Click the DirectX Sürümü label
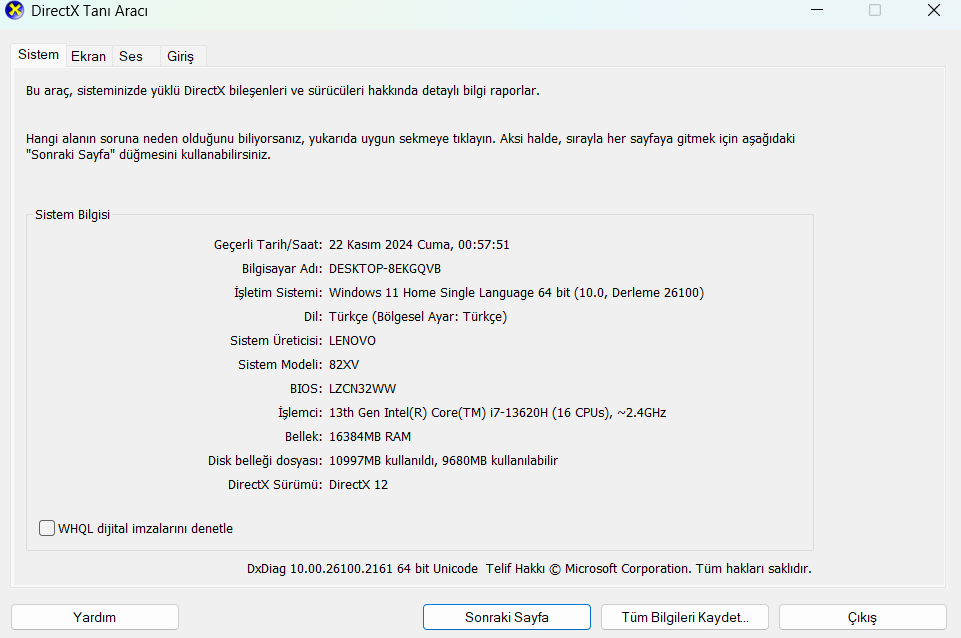Image resolution: width=961 pixels, height=638 pixels. [275, 485]
